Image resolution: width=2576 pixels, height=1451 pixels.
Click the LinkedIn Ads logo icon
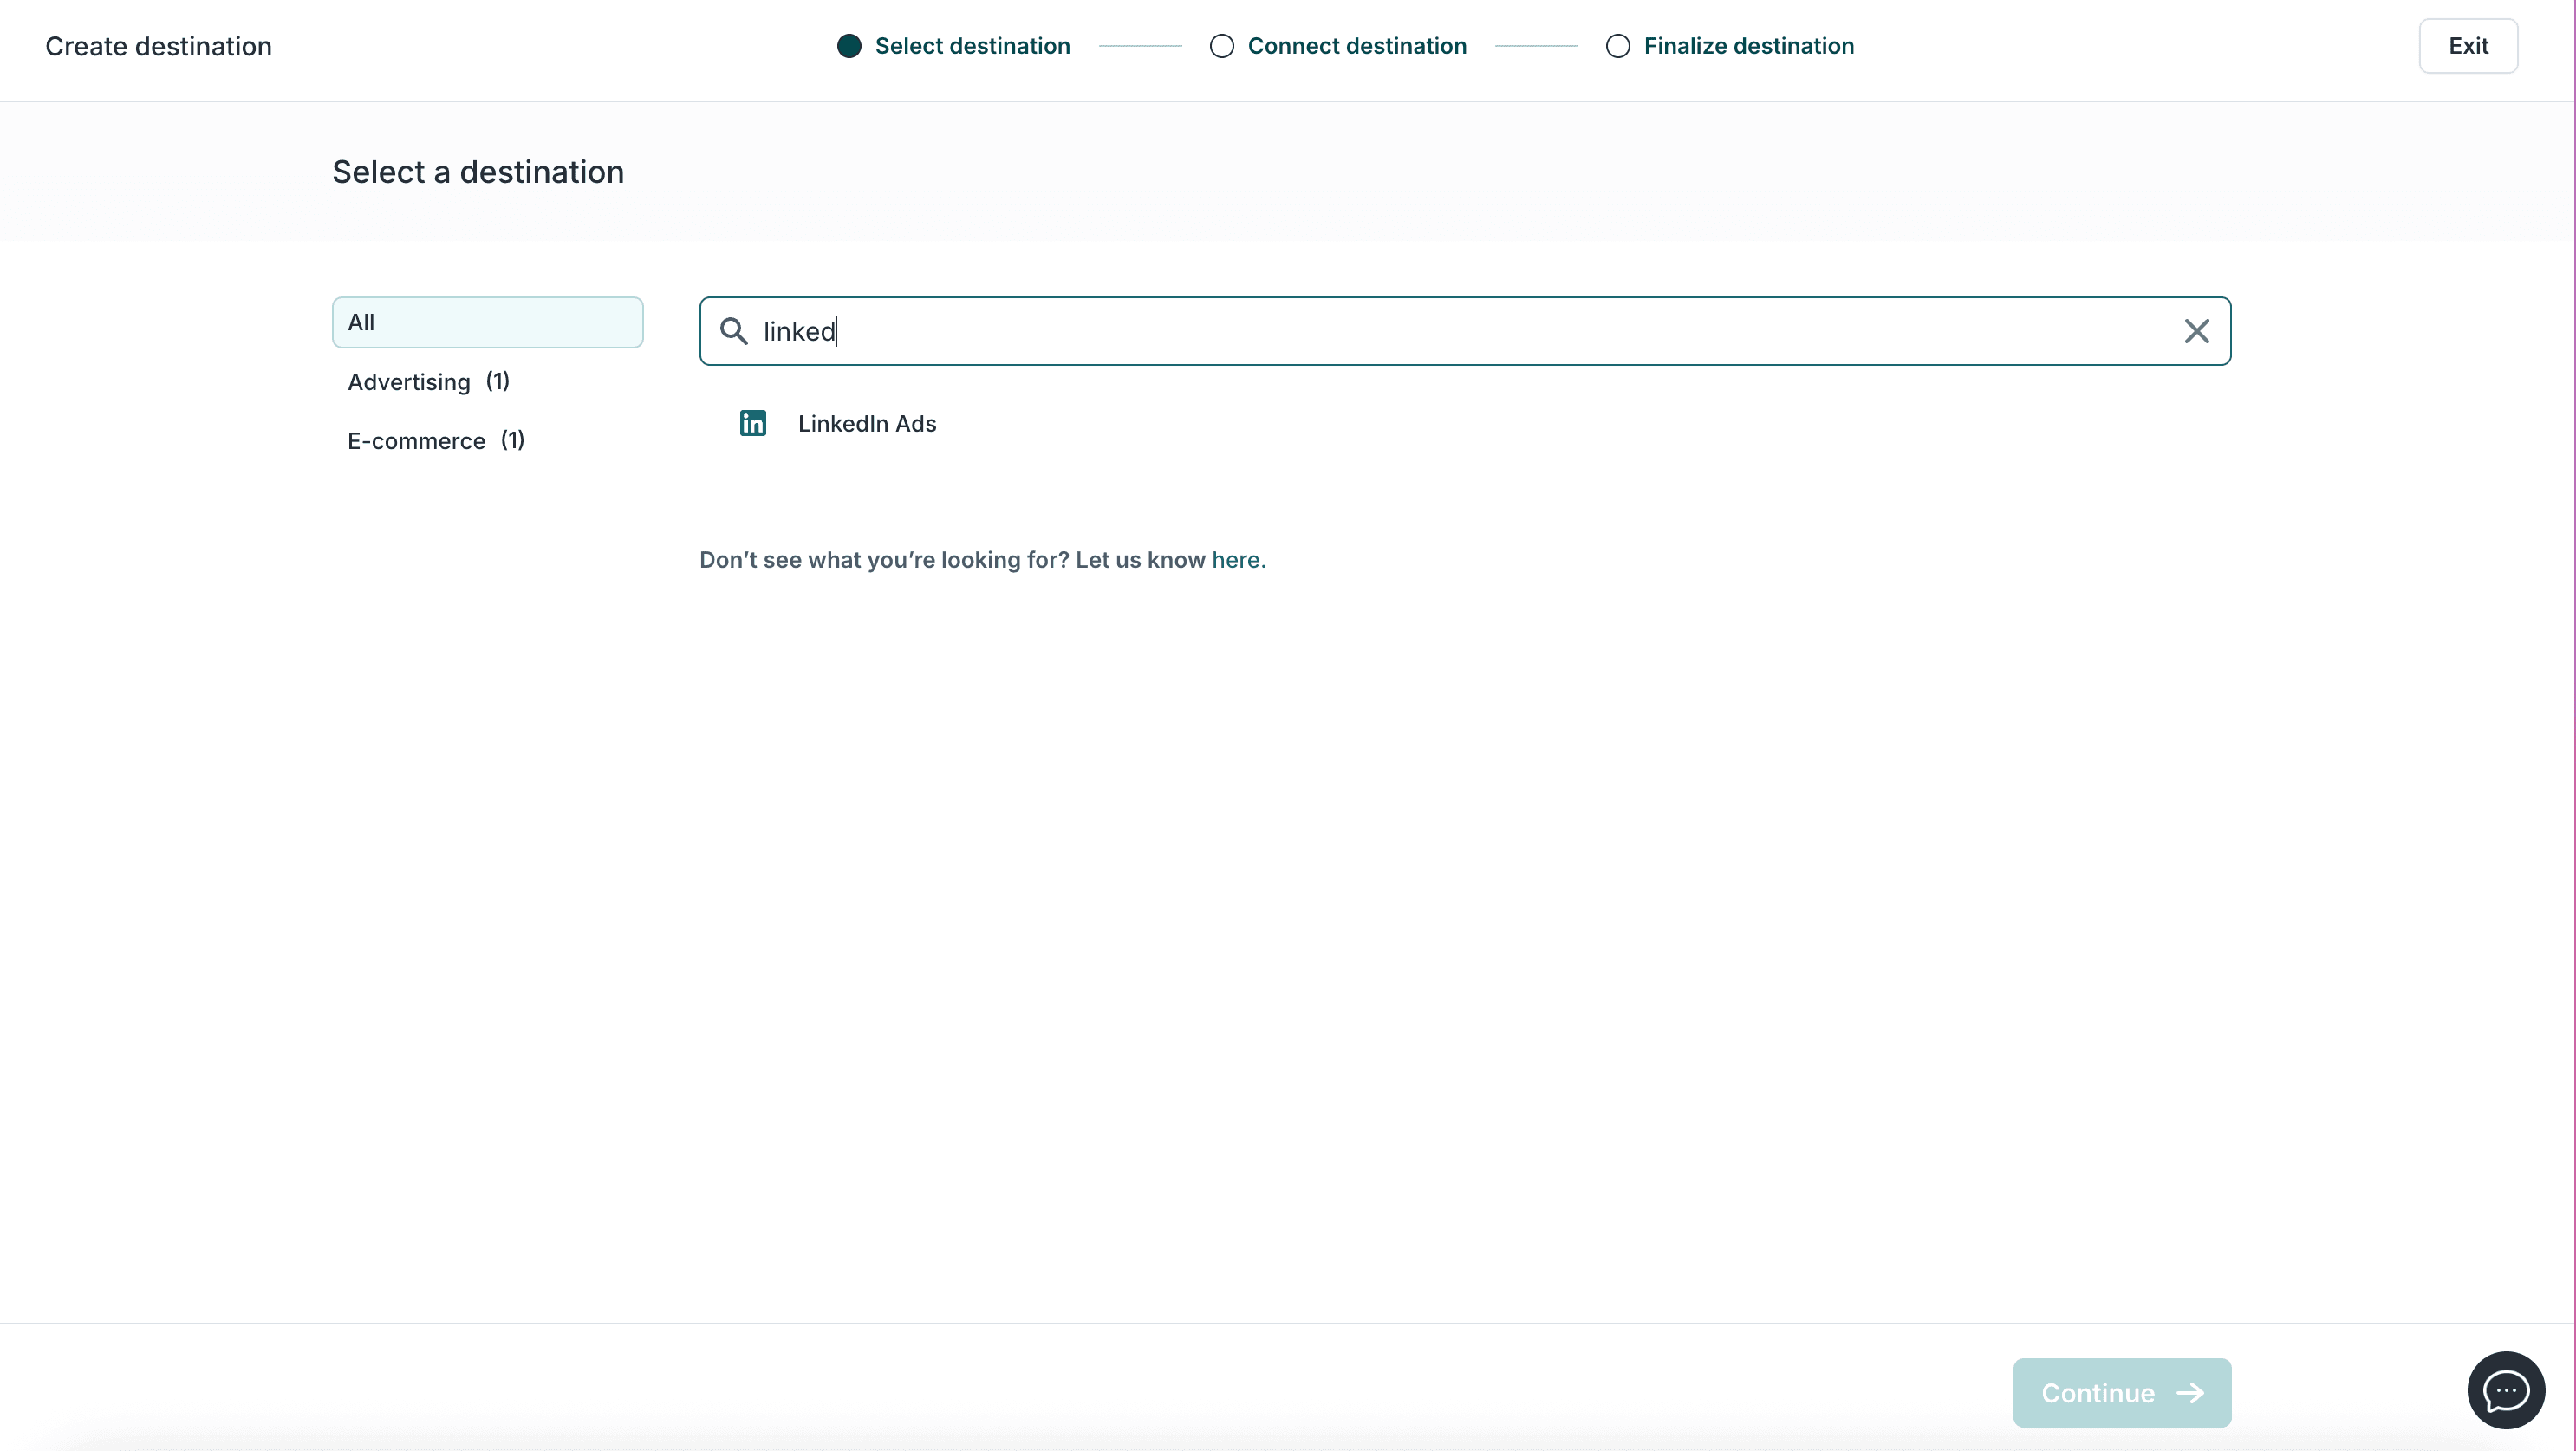[x=753, y=423]
